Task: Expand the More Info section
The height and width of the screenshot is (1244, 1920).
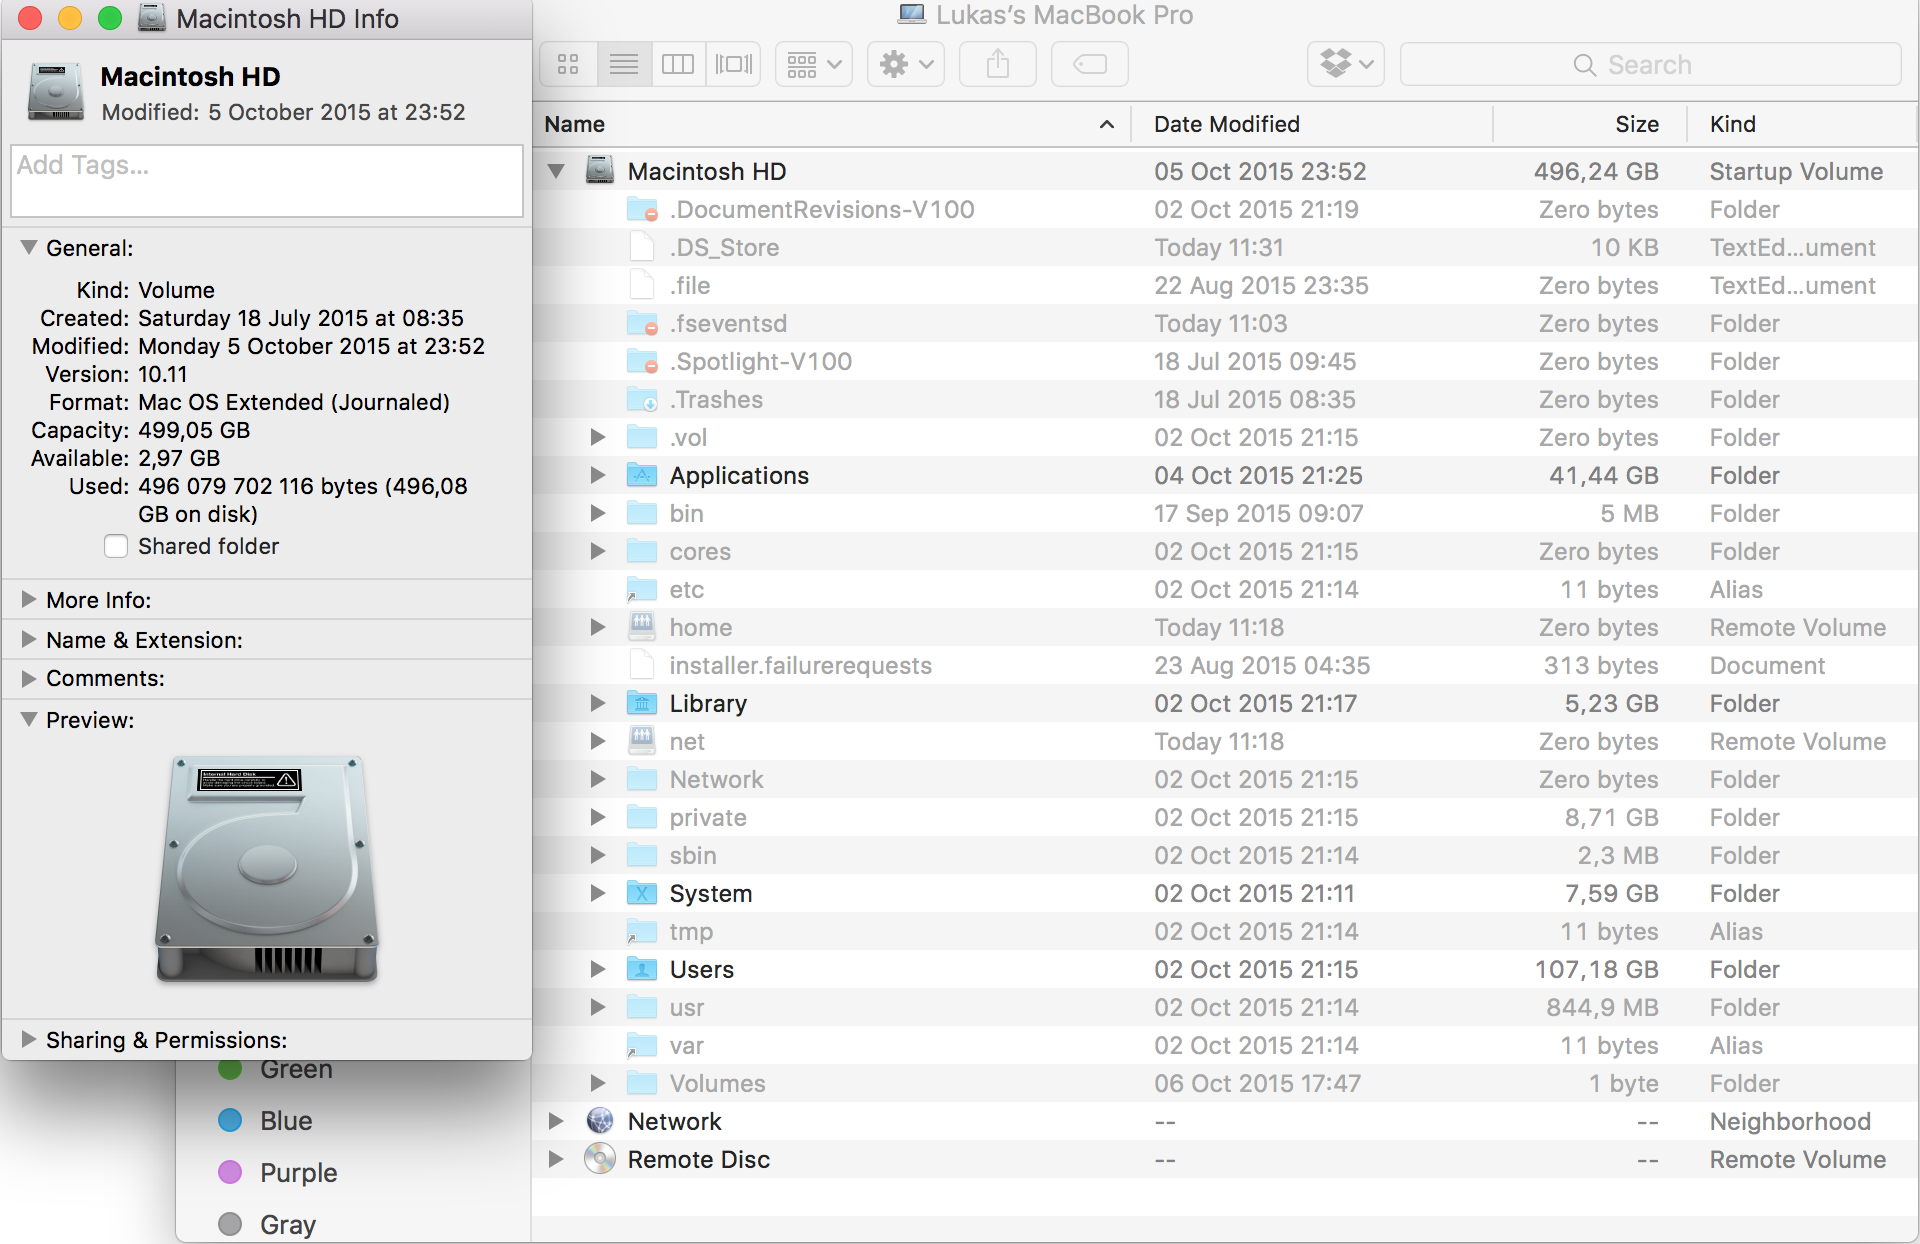Action: click(x=29, y=599)
